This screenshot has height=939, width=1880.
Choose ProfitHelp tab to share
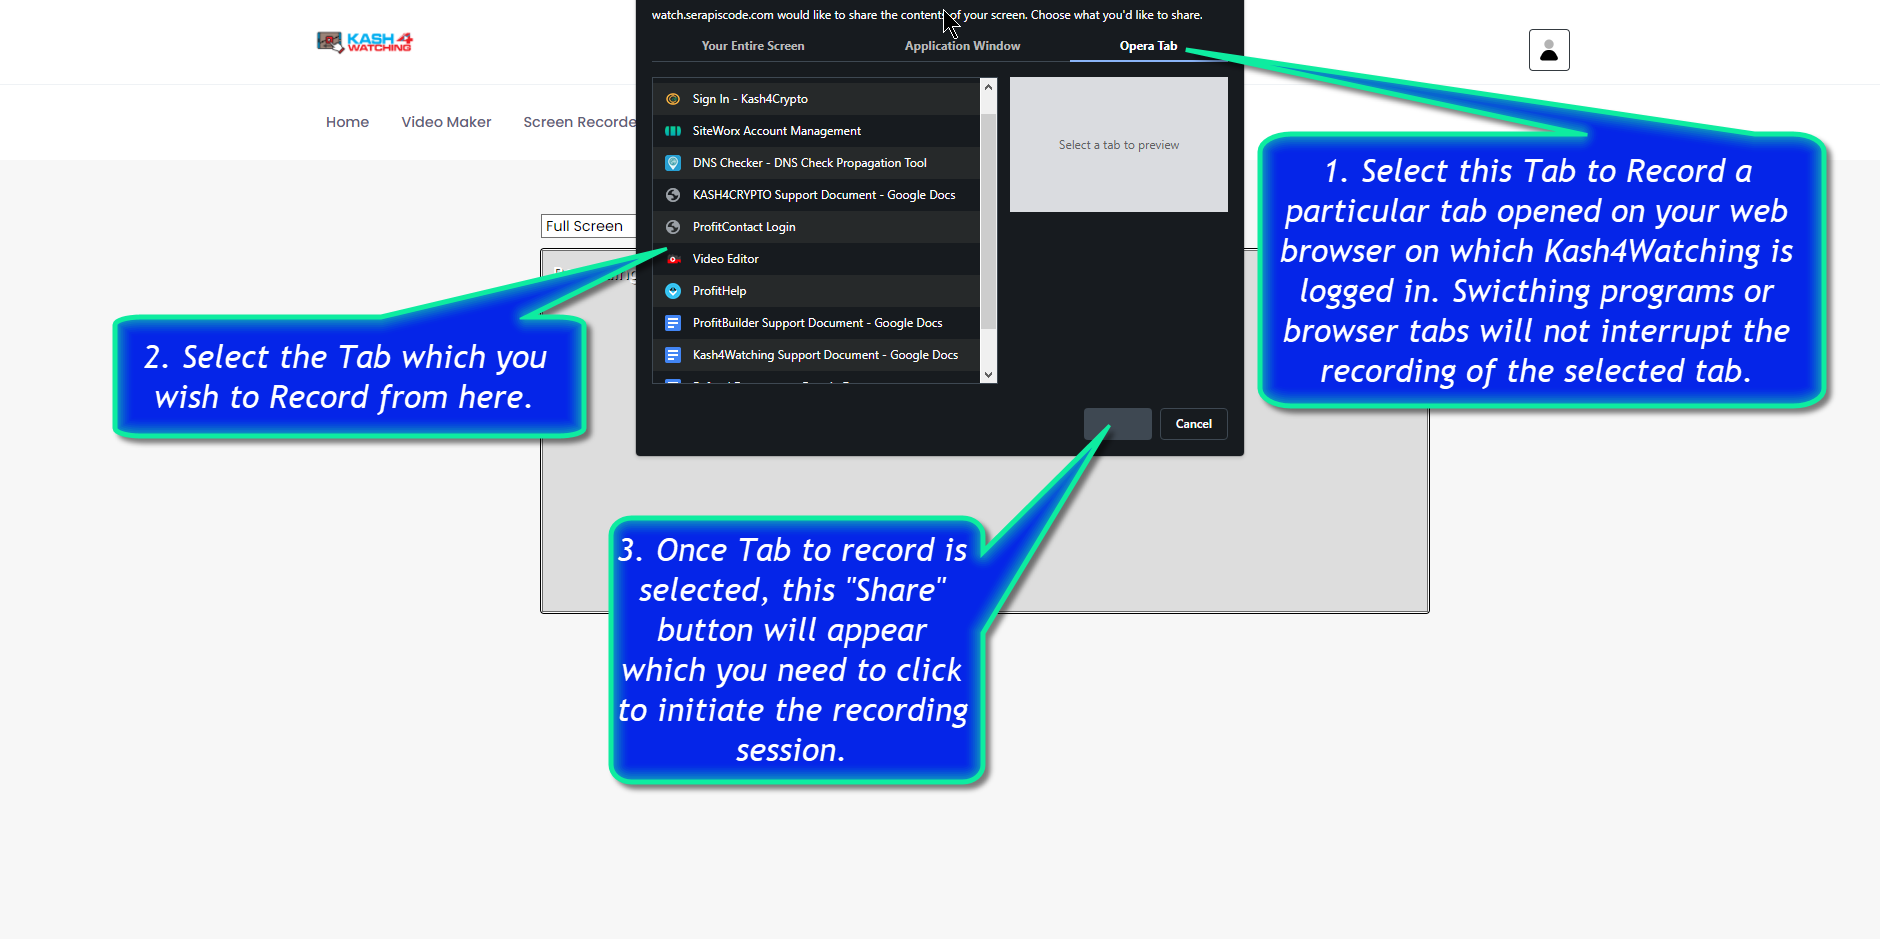[x=816, y=291]
